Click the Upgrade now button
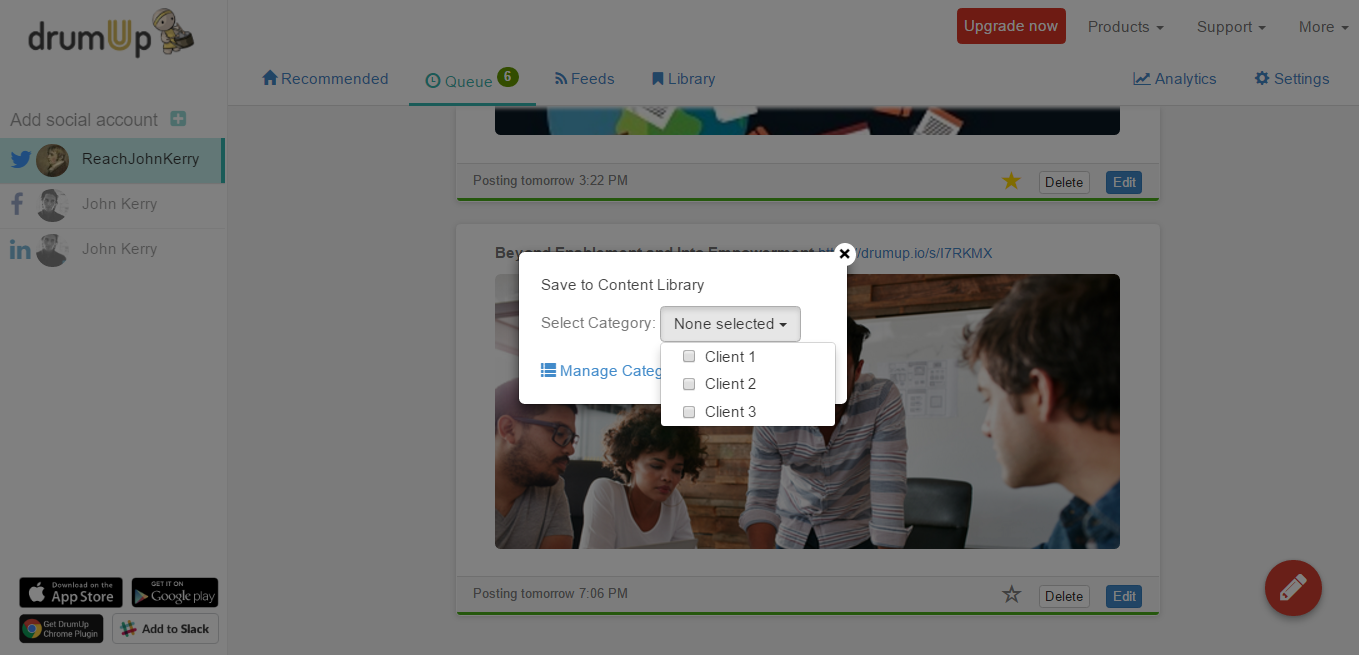This screenshot has width=1359, height=655. click(x=1011, y=26)
